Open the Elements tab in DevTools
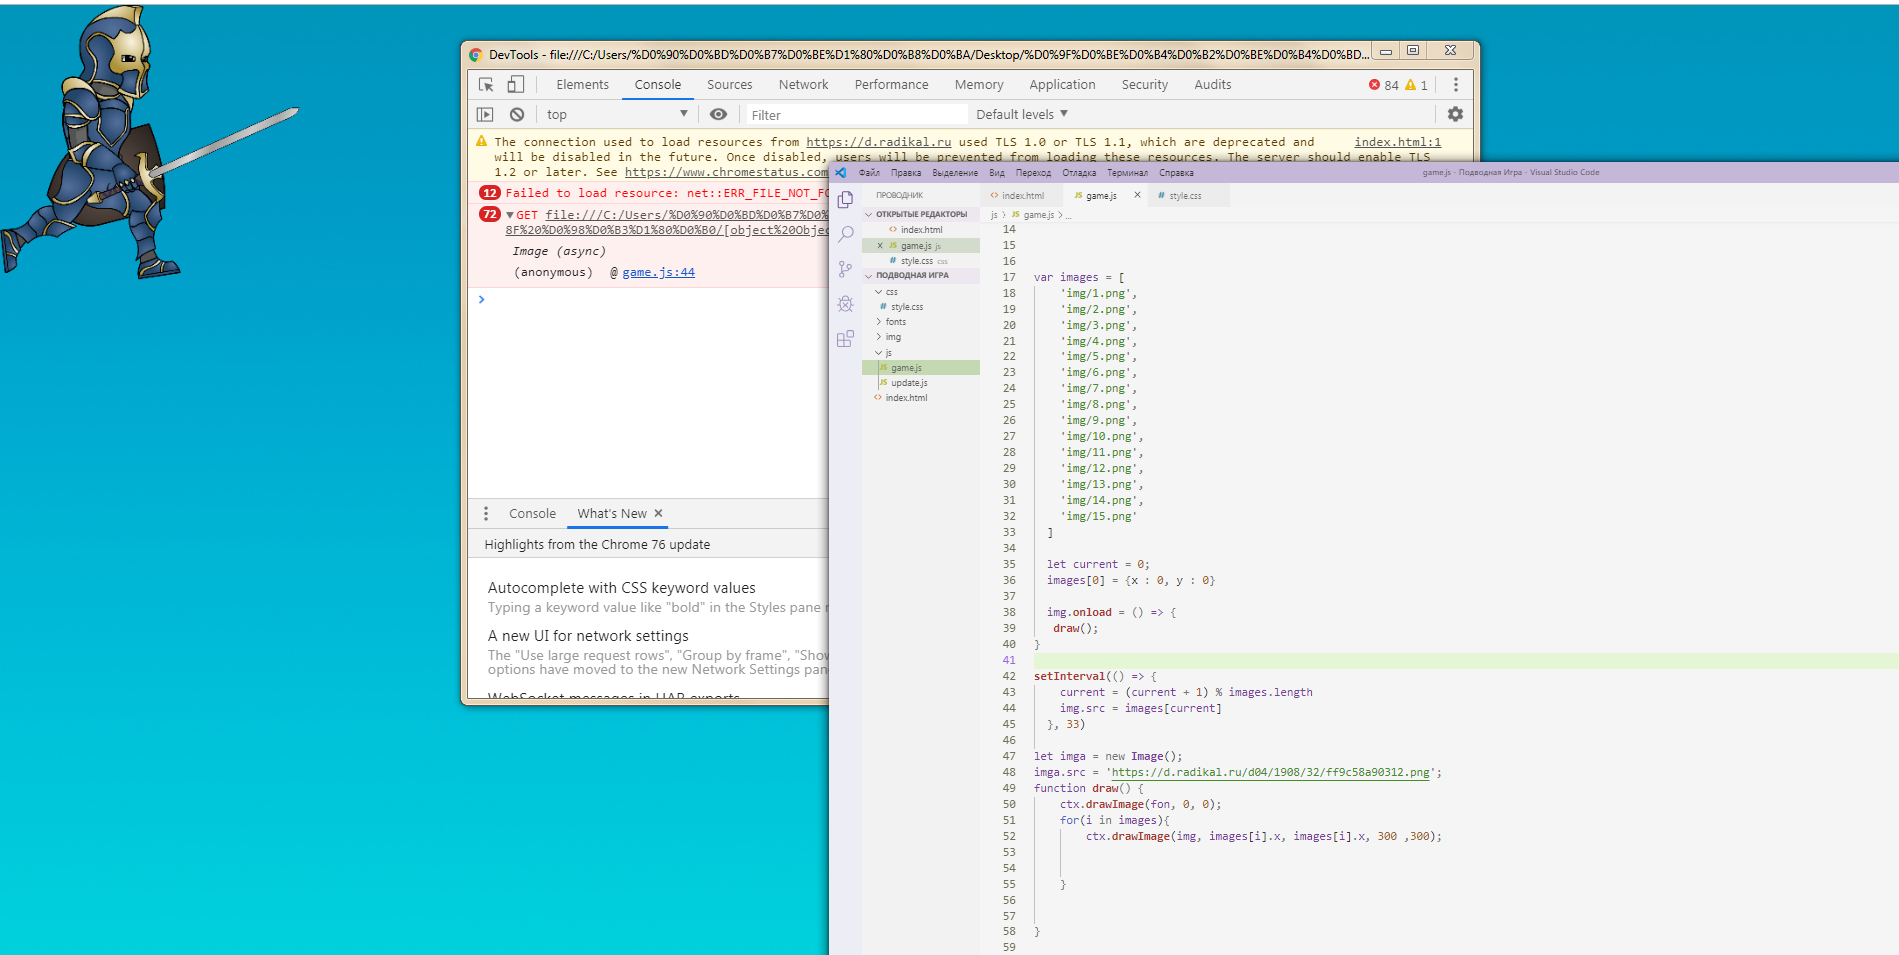This screenshot has width=1899, height=955. pos(582,85)
